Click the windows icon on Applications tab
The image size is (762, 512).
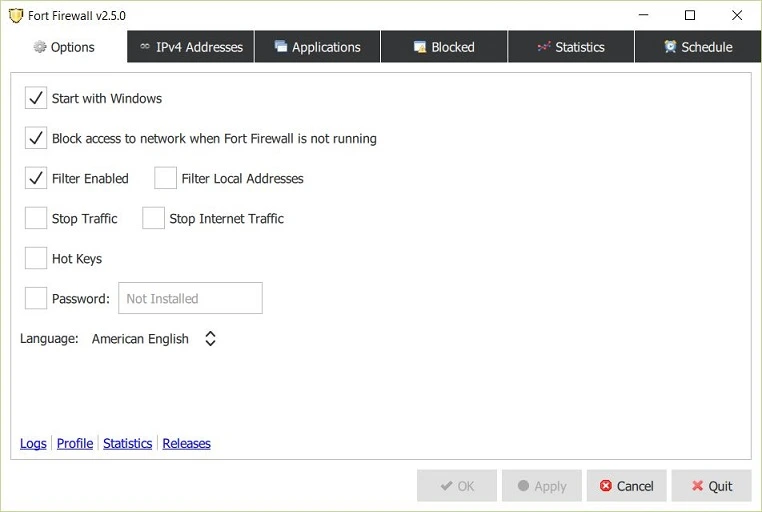click(x=281, y=46)
